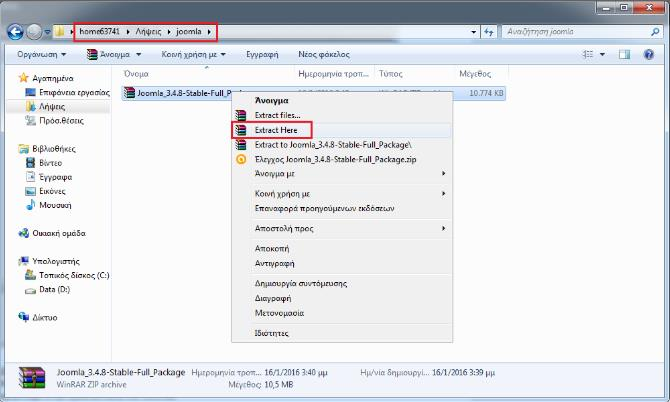This screenshot has height=402, width=670.
Task: Click the change view icon
Action: (x=588, y=54)
